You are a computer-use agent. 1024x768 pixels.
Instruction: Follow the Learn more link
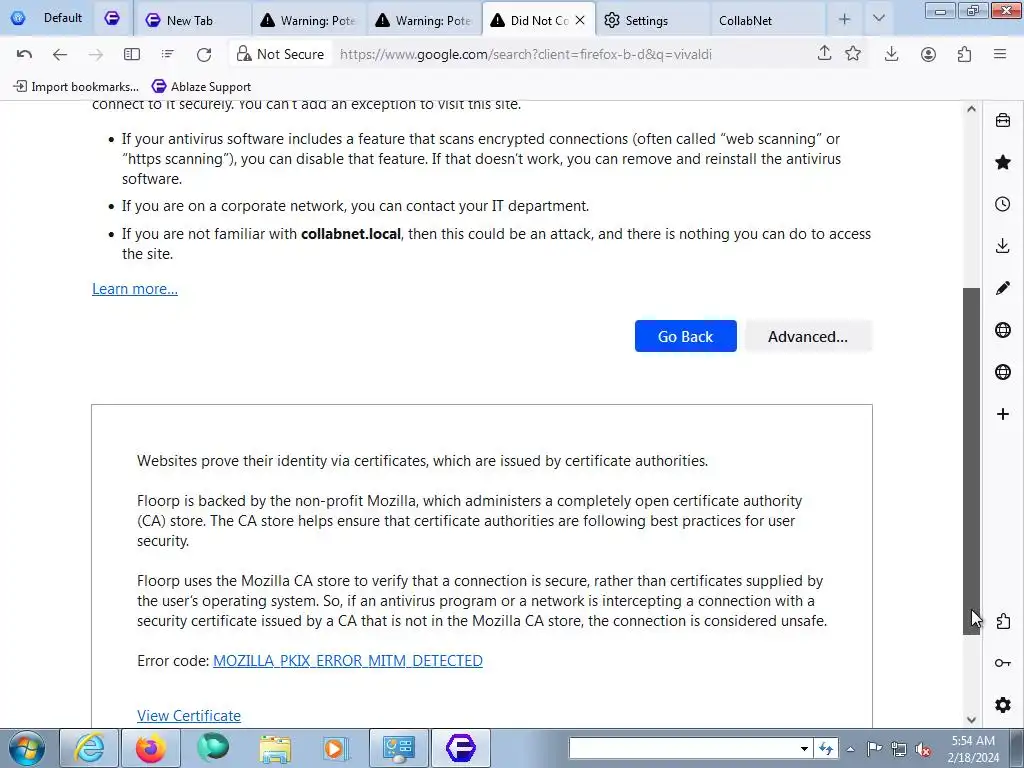pyautogui.click(x=135, y=289)
